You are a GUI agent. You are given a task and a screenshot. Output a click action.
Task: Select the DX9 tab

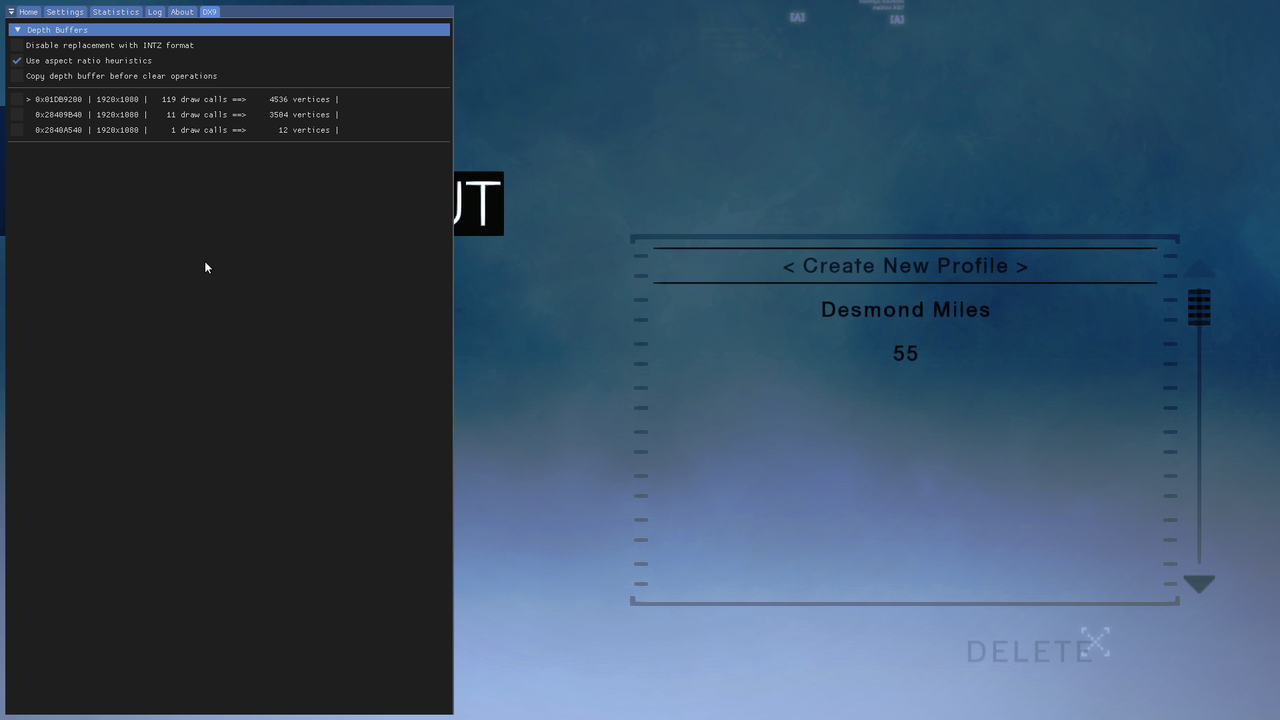[209, 12]
